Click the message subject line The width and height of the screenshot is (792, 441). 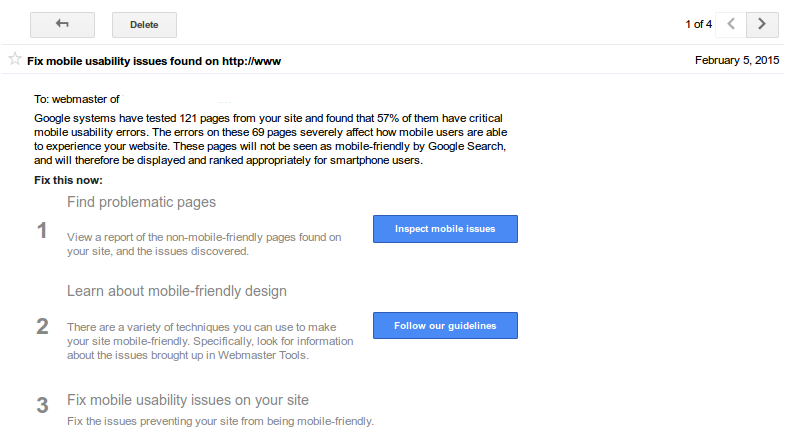(154, 61)
